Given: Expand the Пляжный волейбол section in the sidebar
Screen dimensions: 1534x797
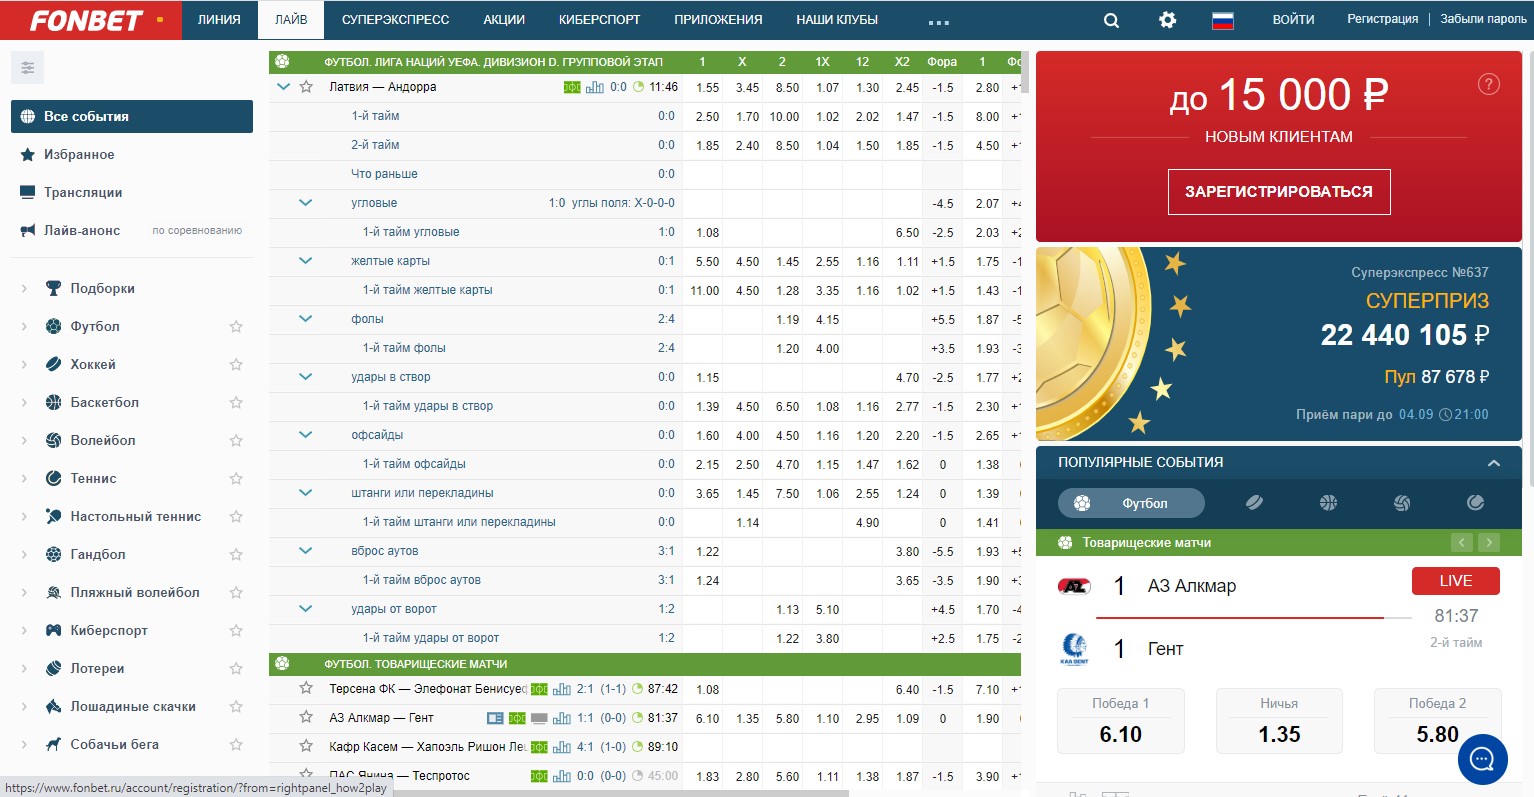Looking at the screenshot, I should coord(24,592).
